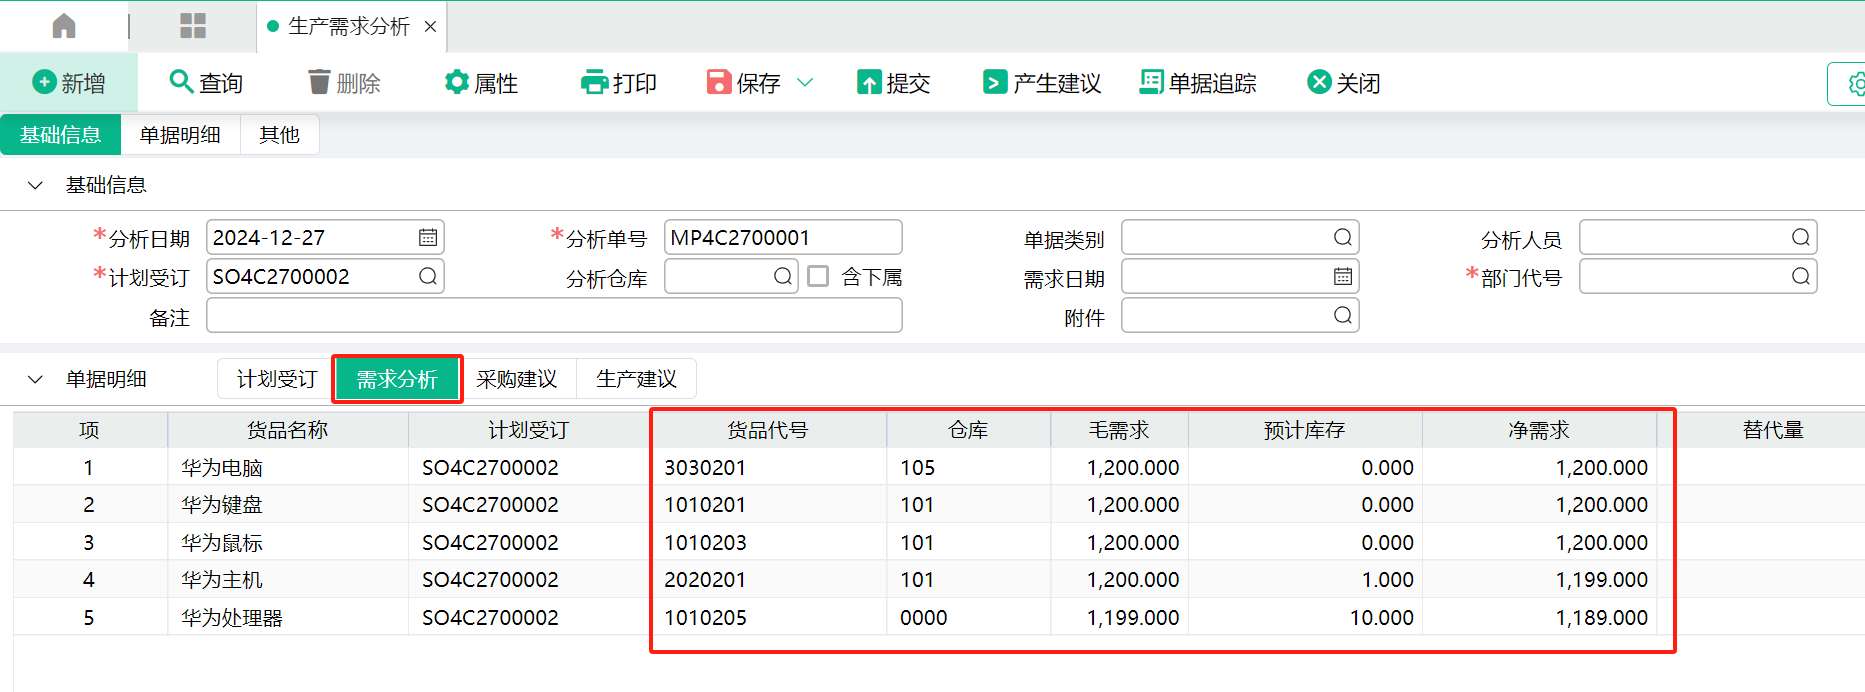This screenshot has height=692, width=1865.
Task: Switch to the 其他 tab
Action: (x=279, y=135)
